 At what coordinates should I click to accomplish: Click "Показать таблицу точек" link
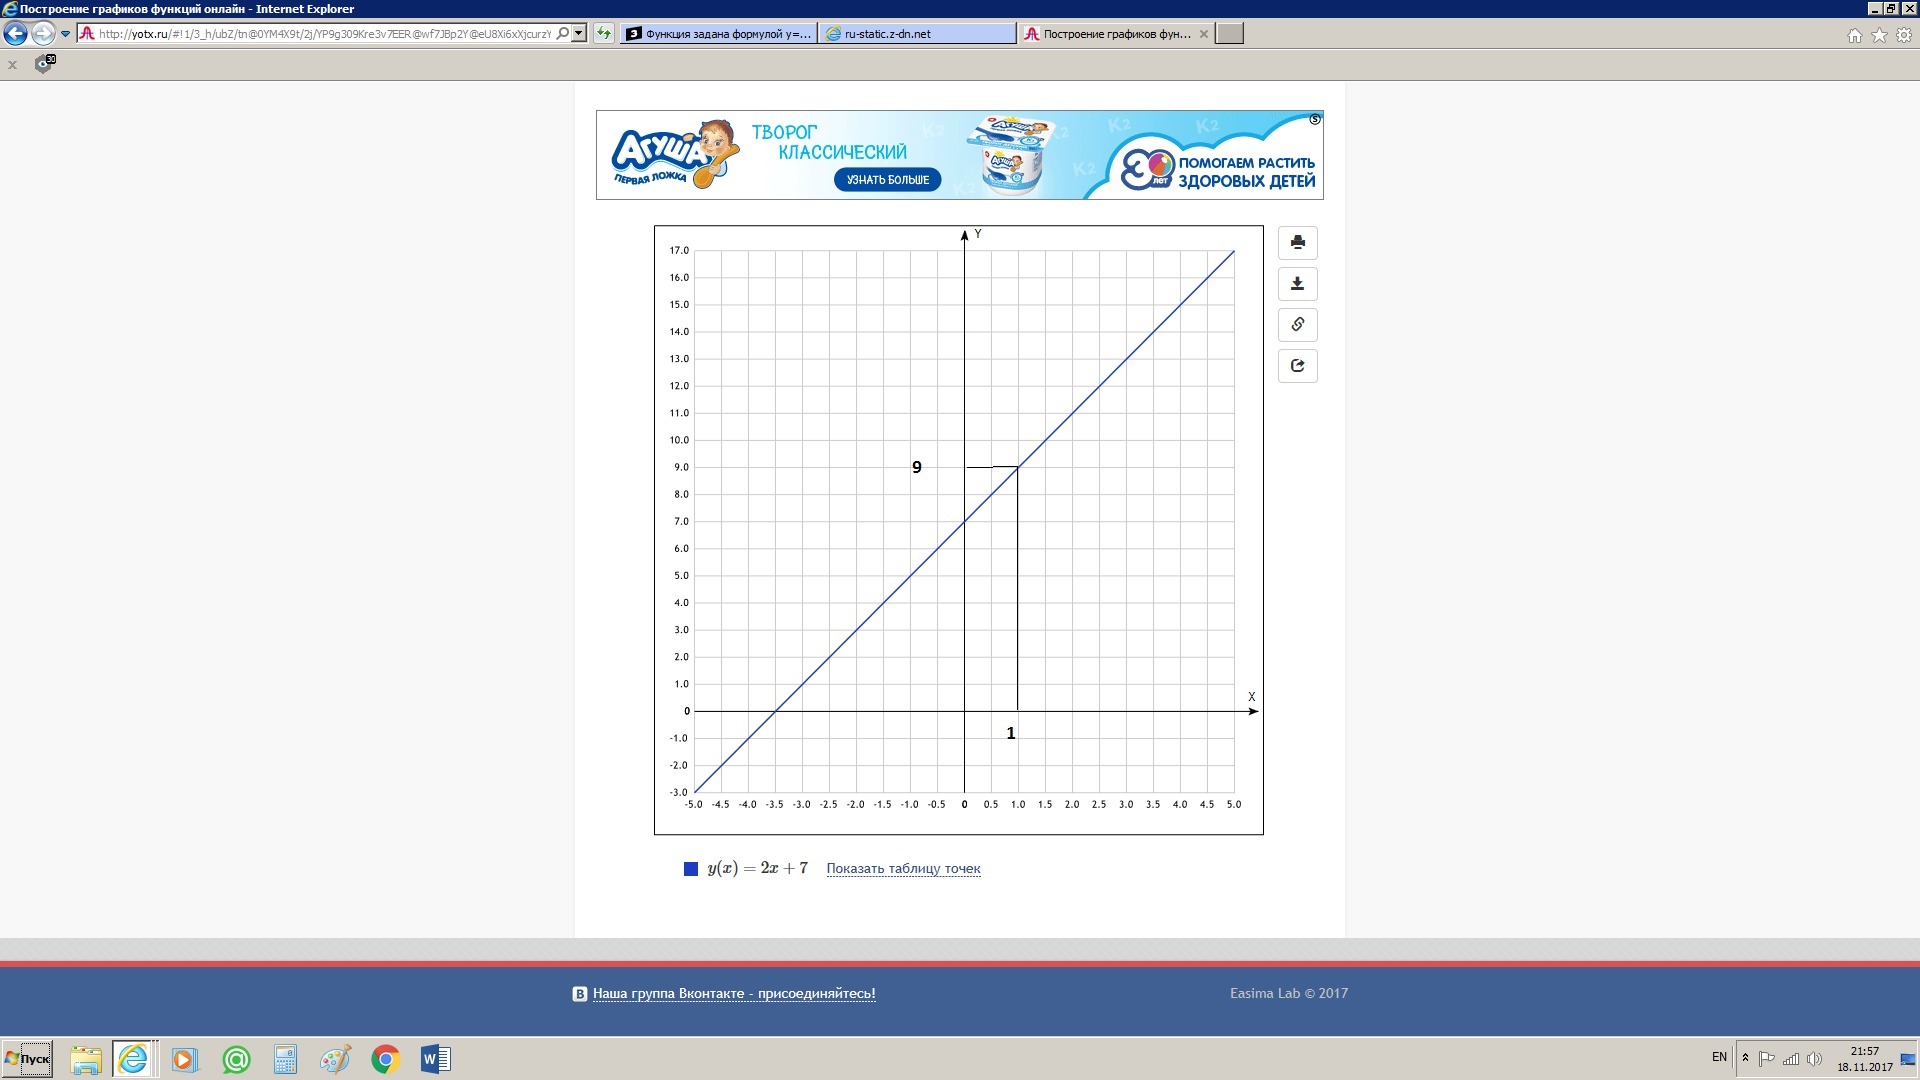(x=903, y=868)
